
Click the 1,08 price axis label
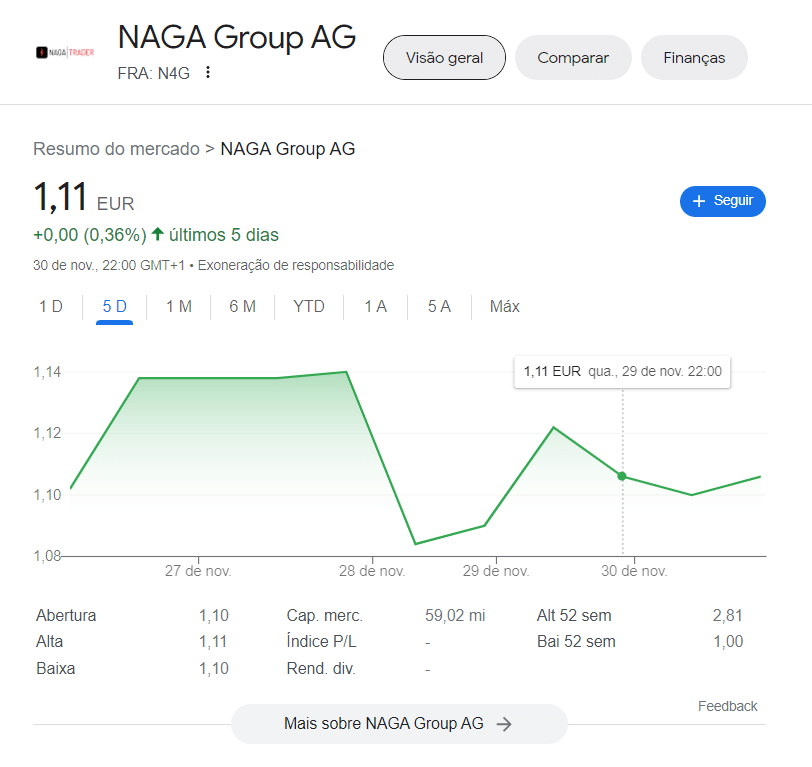click(x=47, y=556)
